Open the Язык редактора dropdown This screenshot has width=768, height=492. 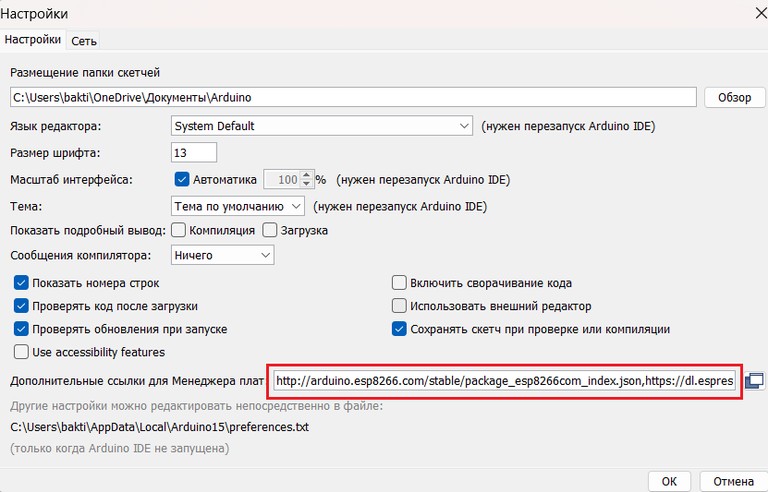pyautogui.click(x=321, y=126)
